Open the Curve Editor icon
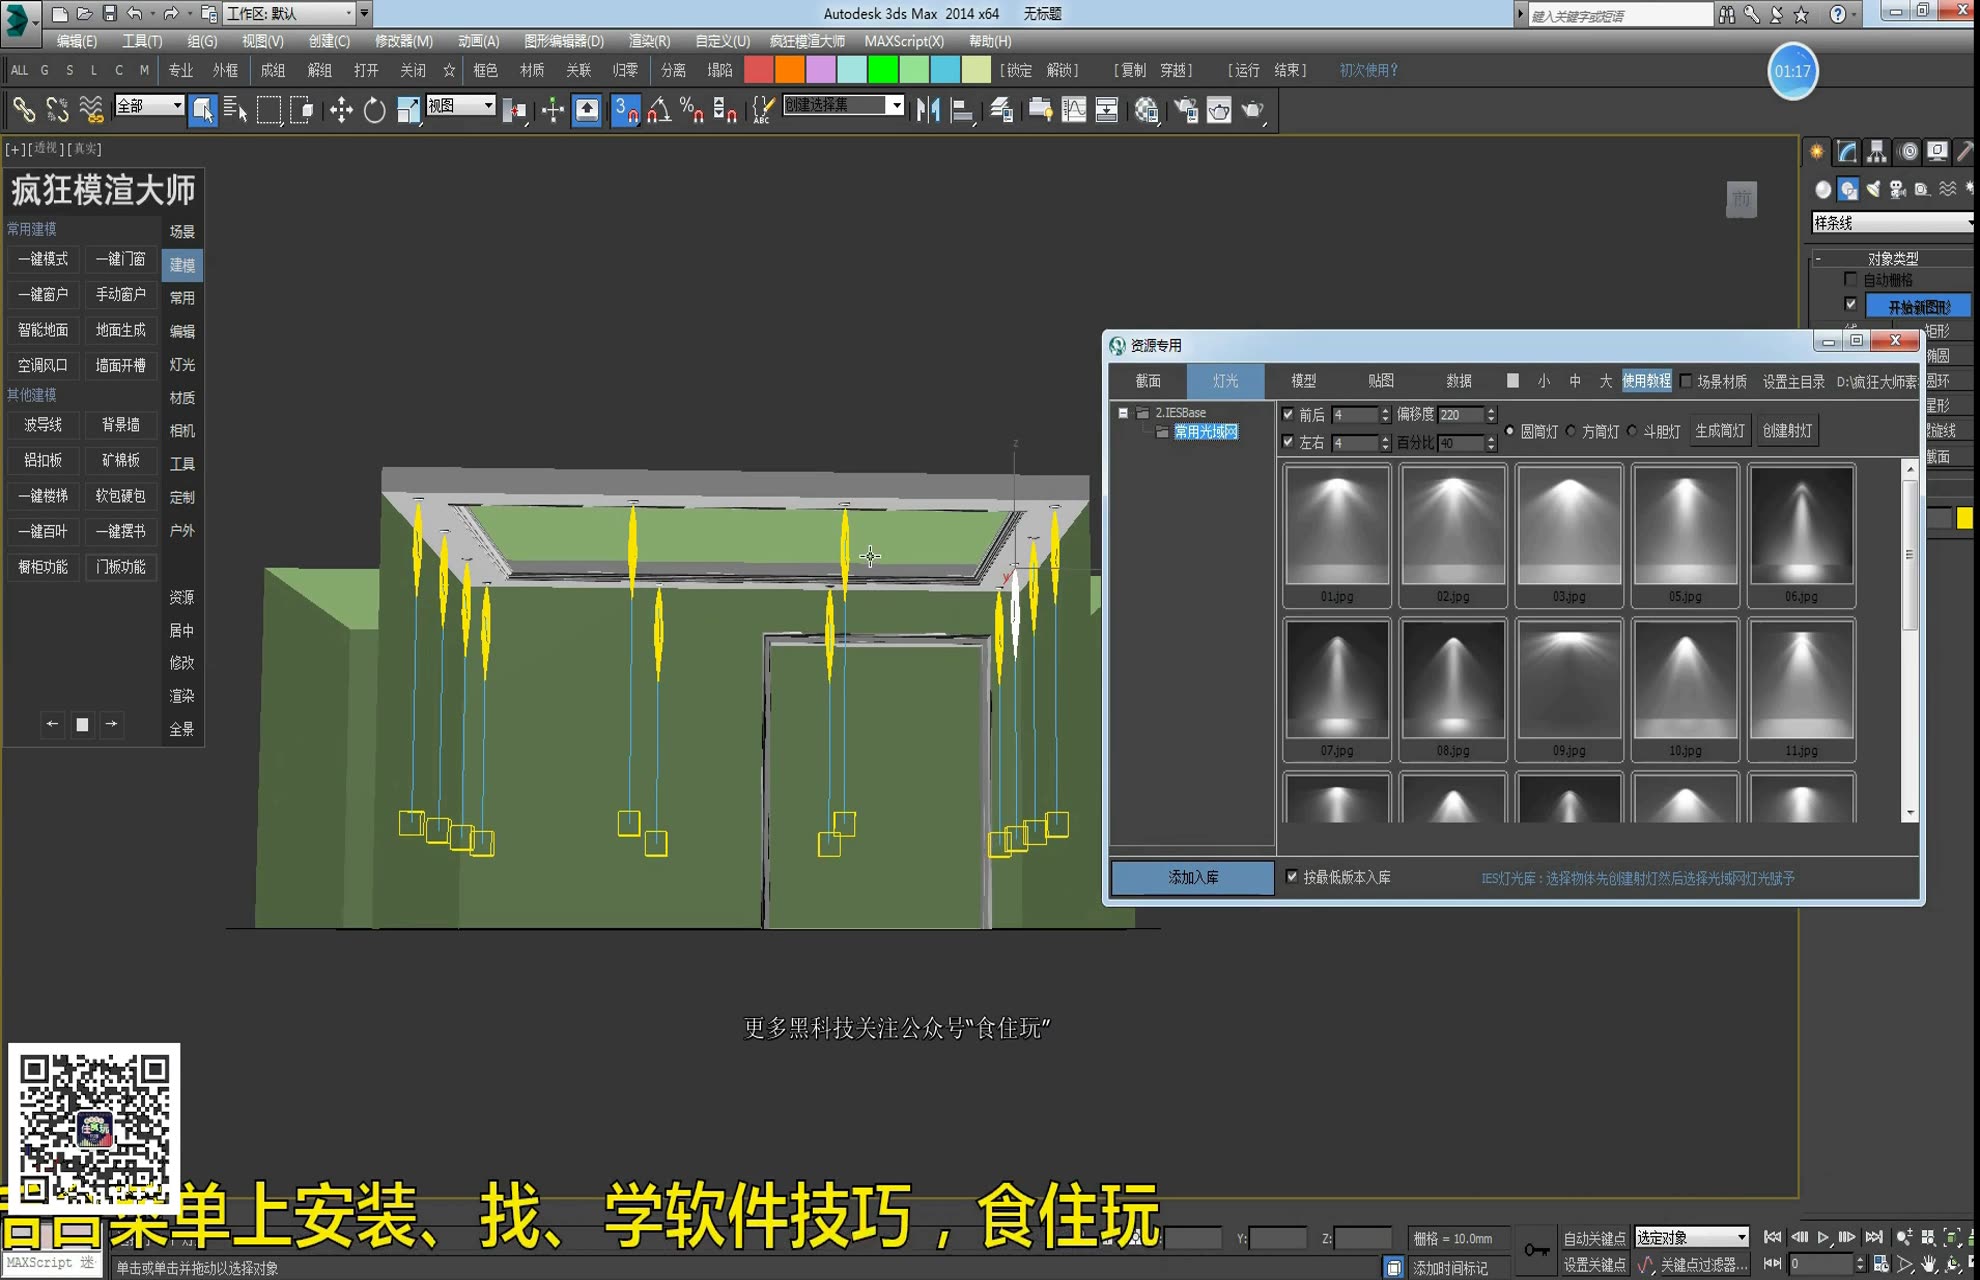Screen dimensions: 1980x1280 pos(1074,109)
